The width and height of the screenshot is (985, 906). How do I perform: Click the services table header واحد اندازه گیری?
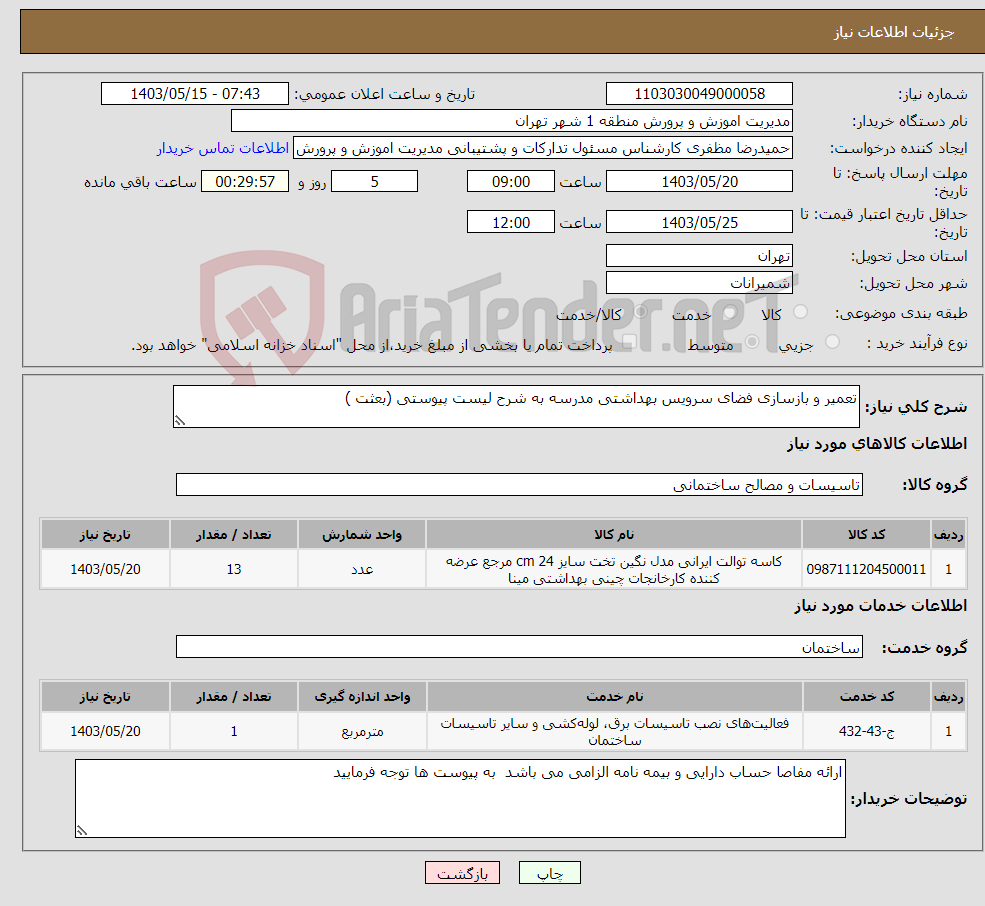tap(362, 696)
